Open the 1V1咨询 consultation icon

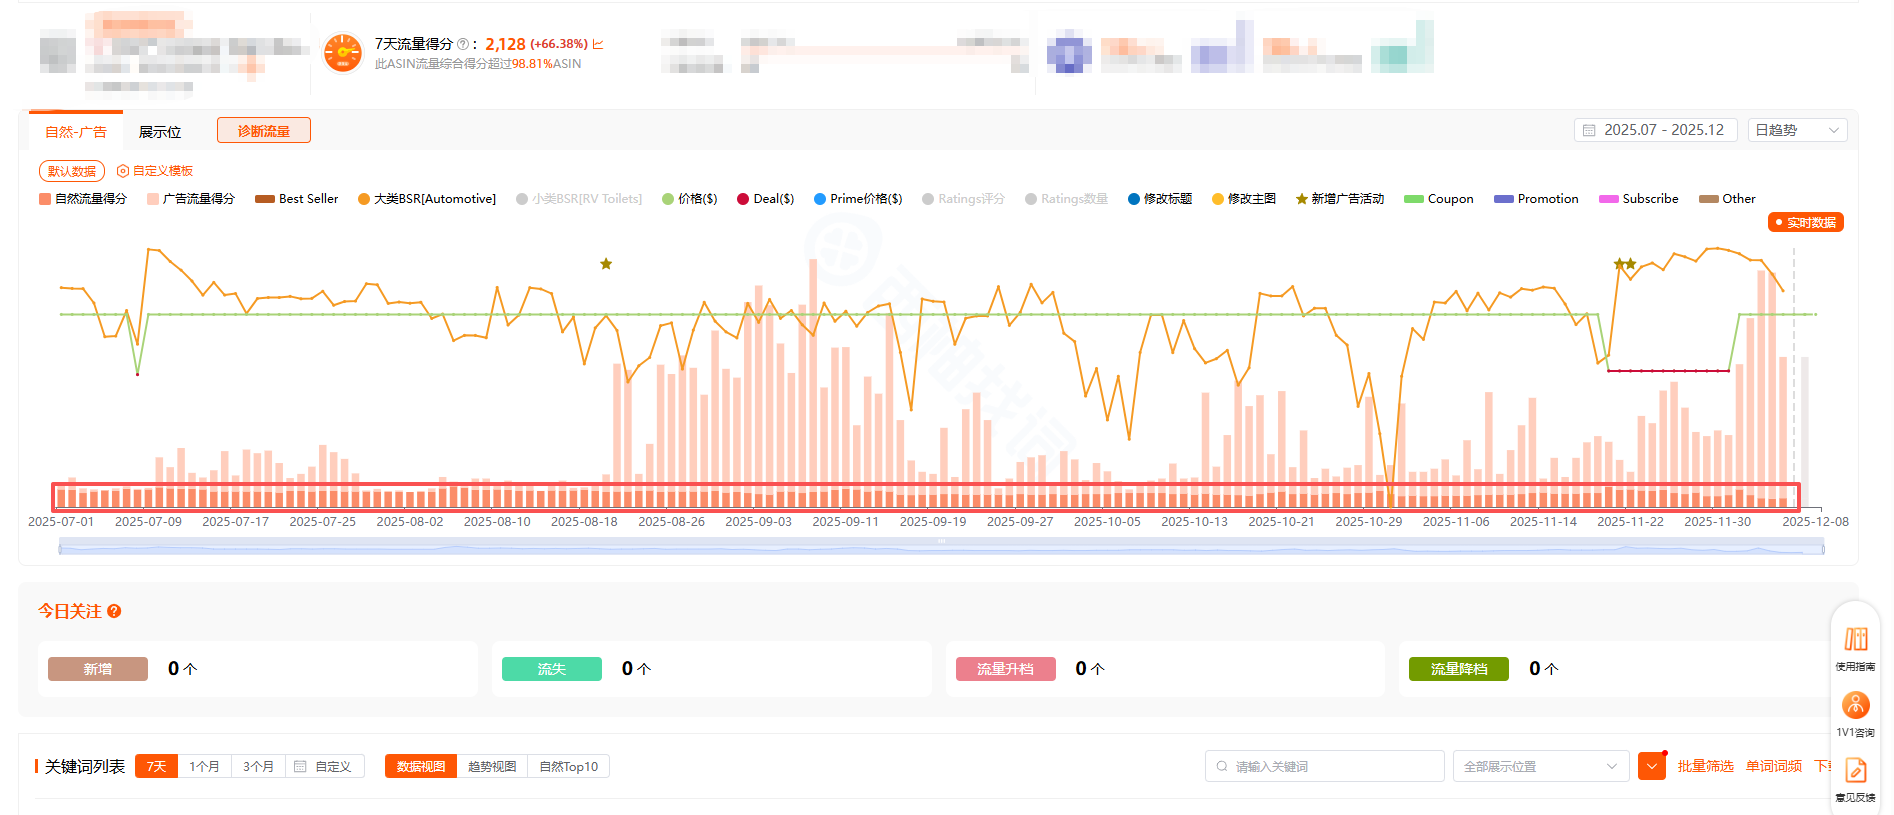[1855, 706]
